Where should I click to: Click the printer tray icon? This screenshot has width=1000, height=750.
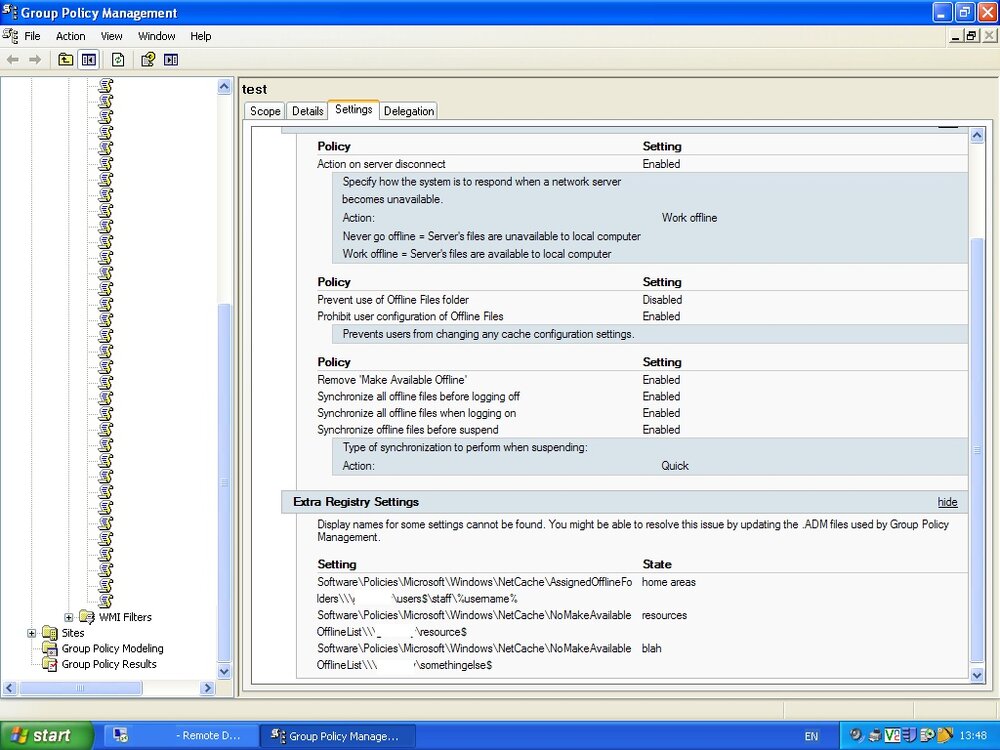point(876,735)
